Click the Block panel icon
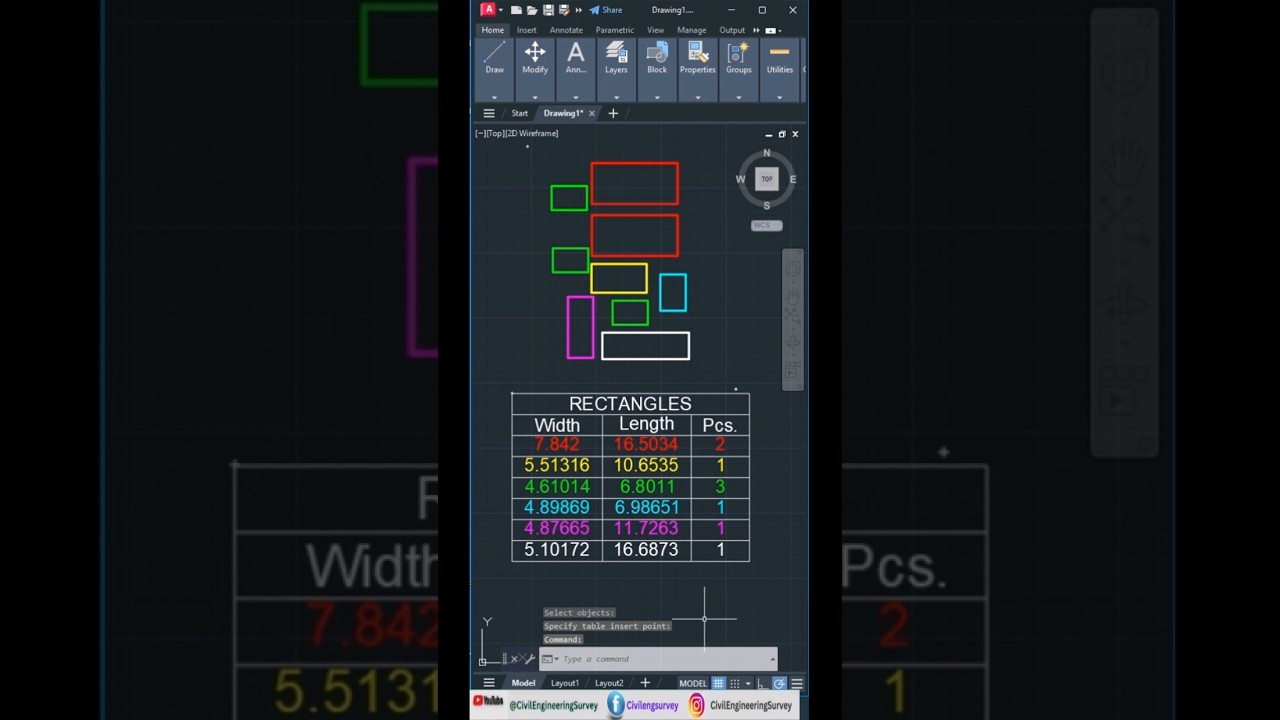The height and width of the screenshot is (720, 1280). point(657,52)
